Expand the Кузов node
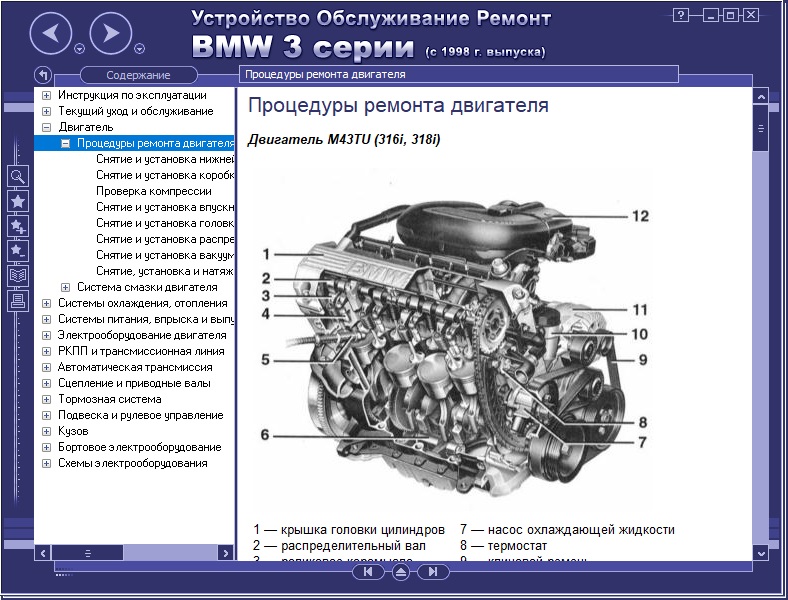 pos(46,431)
